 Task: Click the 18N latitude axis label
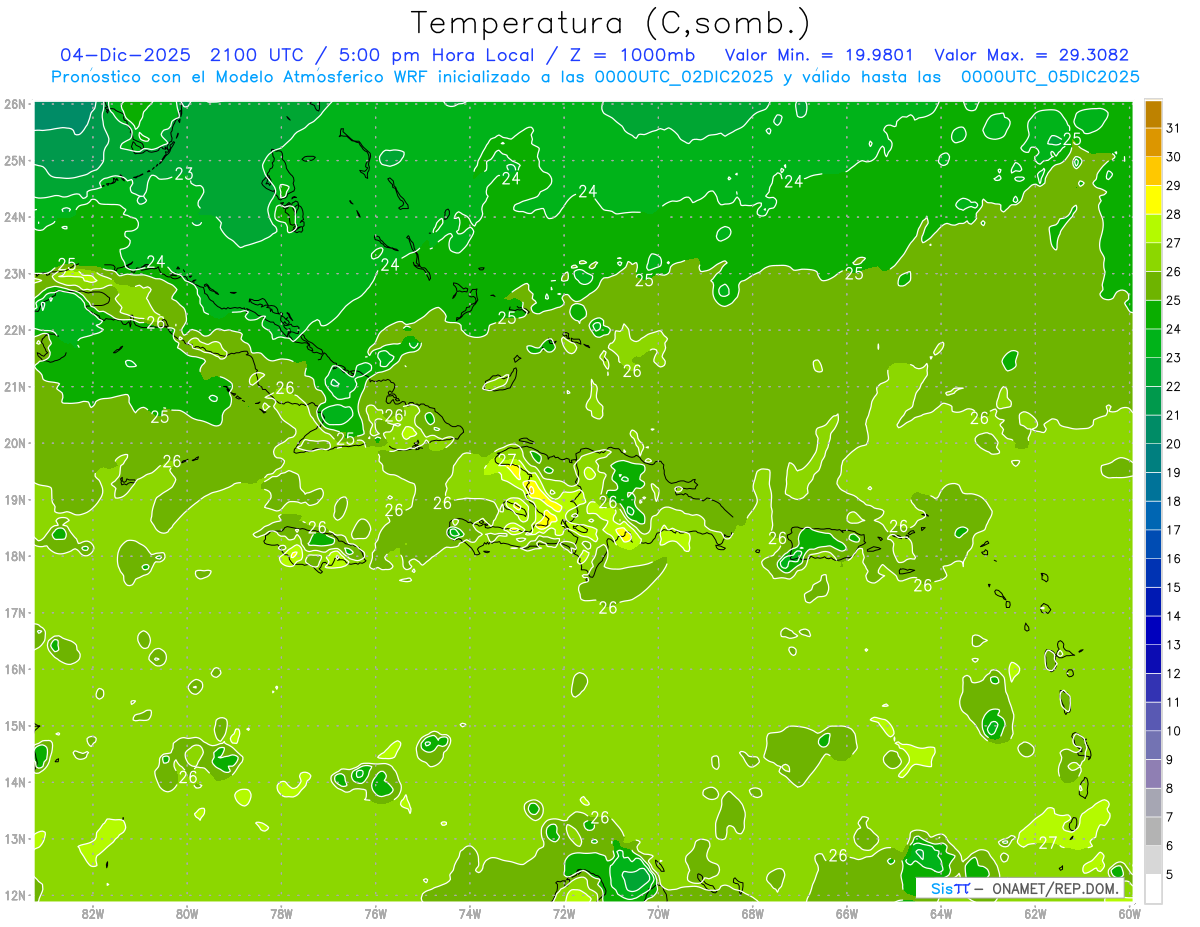(14, 556)
